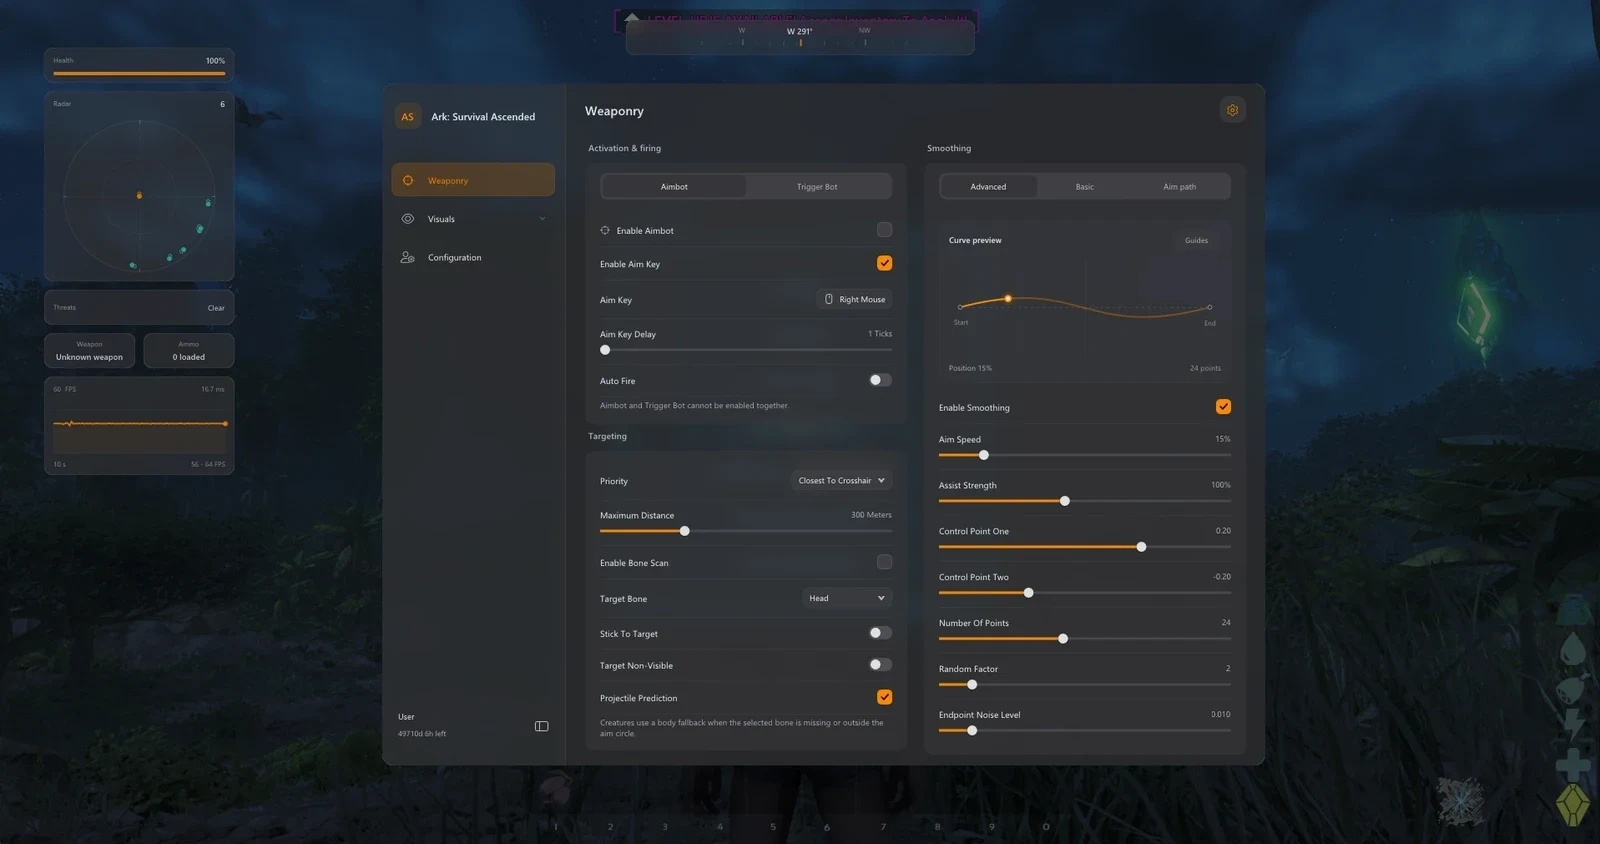Click the crosshair icon beside Enable Aimbot
1600x844 pixels.
[x=605, y=230]
